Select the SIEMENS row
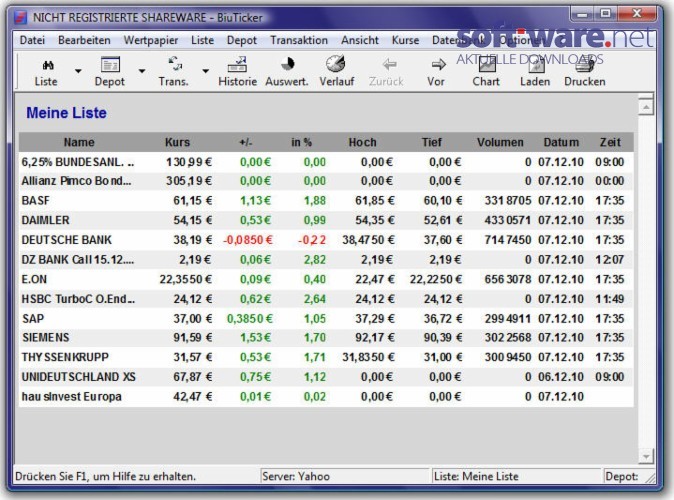This screenshot has width=674, height=500. 326,337
